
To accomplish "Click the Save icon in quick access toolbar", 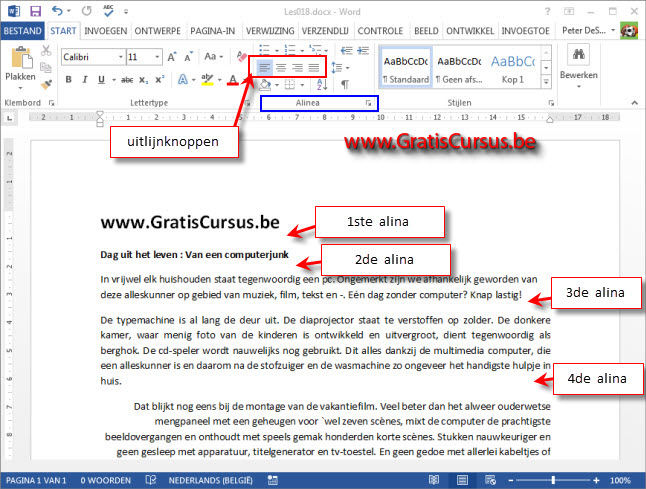I will pyautogui.click(x=36, y=11).
